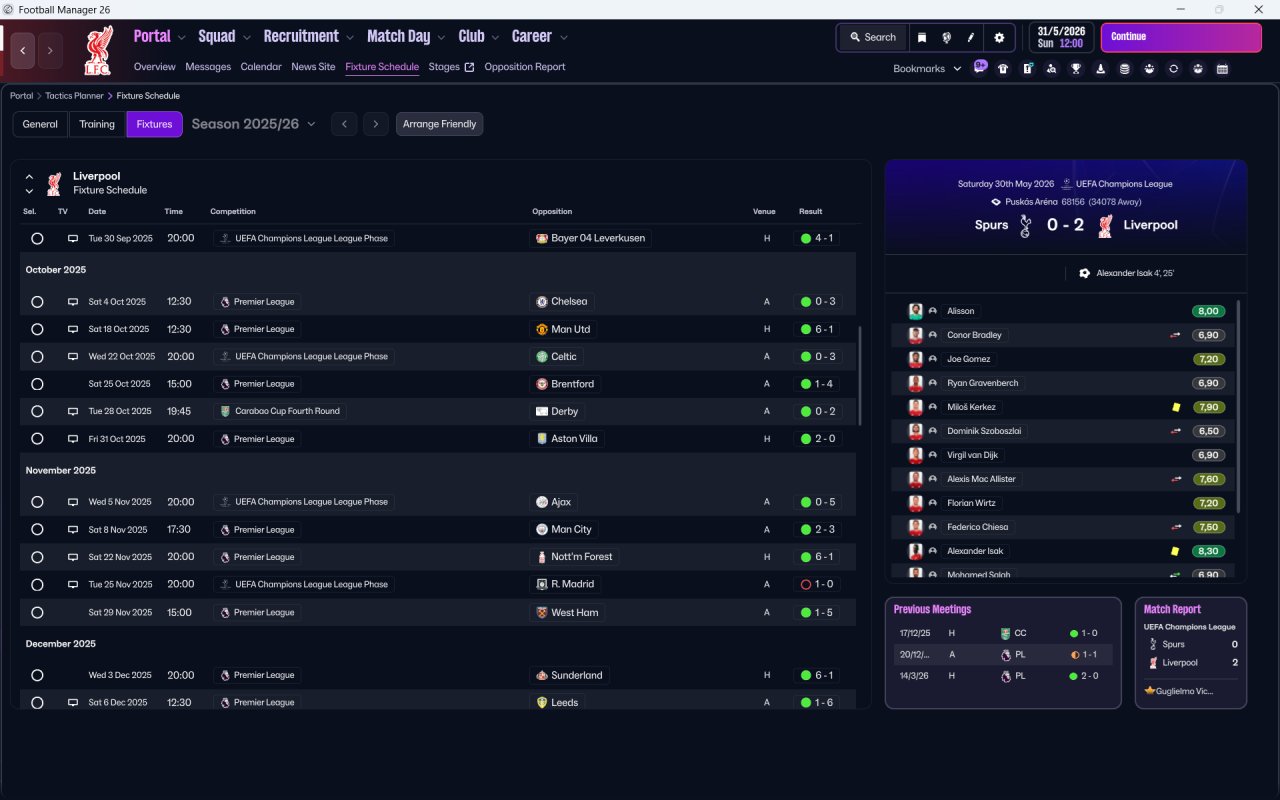This screenshot has height=800, width=1280.
Task: Open Alexander Isak's 8,30 rating badge
Action: click(1209, 551)
